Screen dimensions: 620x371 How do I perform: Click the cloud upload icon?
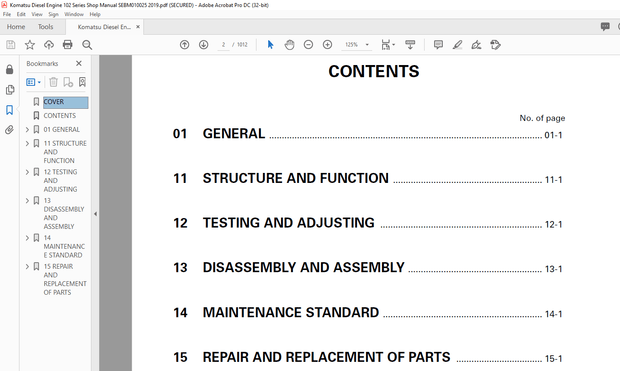tap(49, 45)
